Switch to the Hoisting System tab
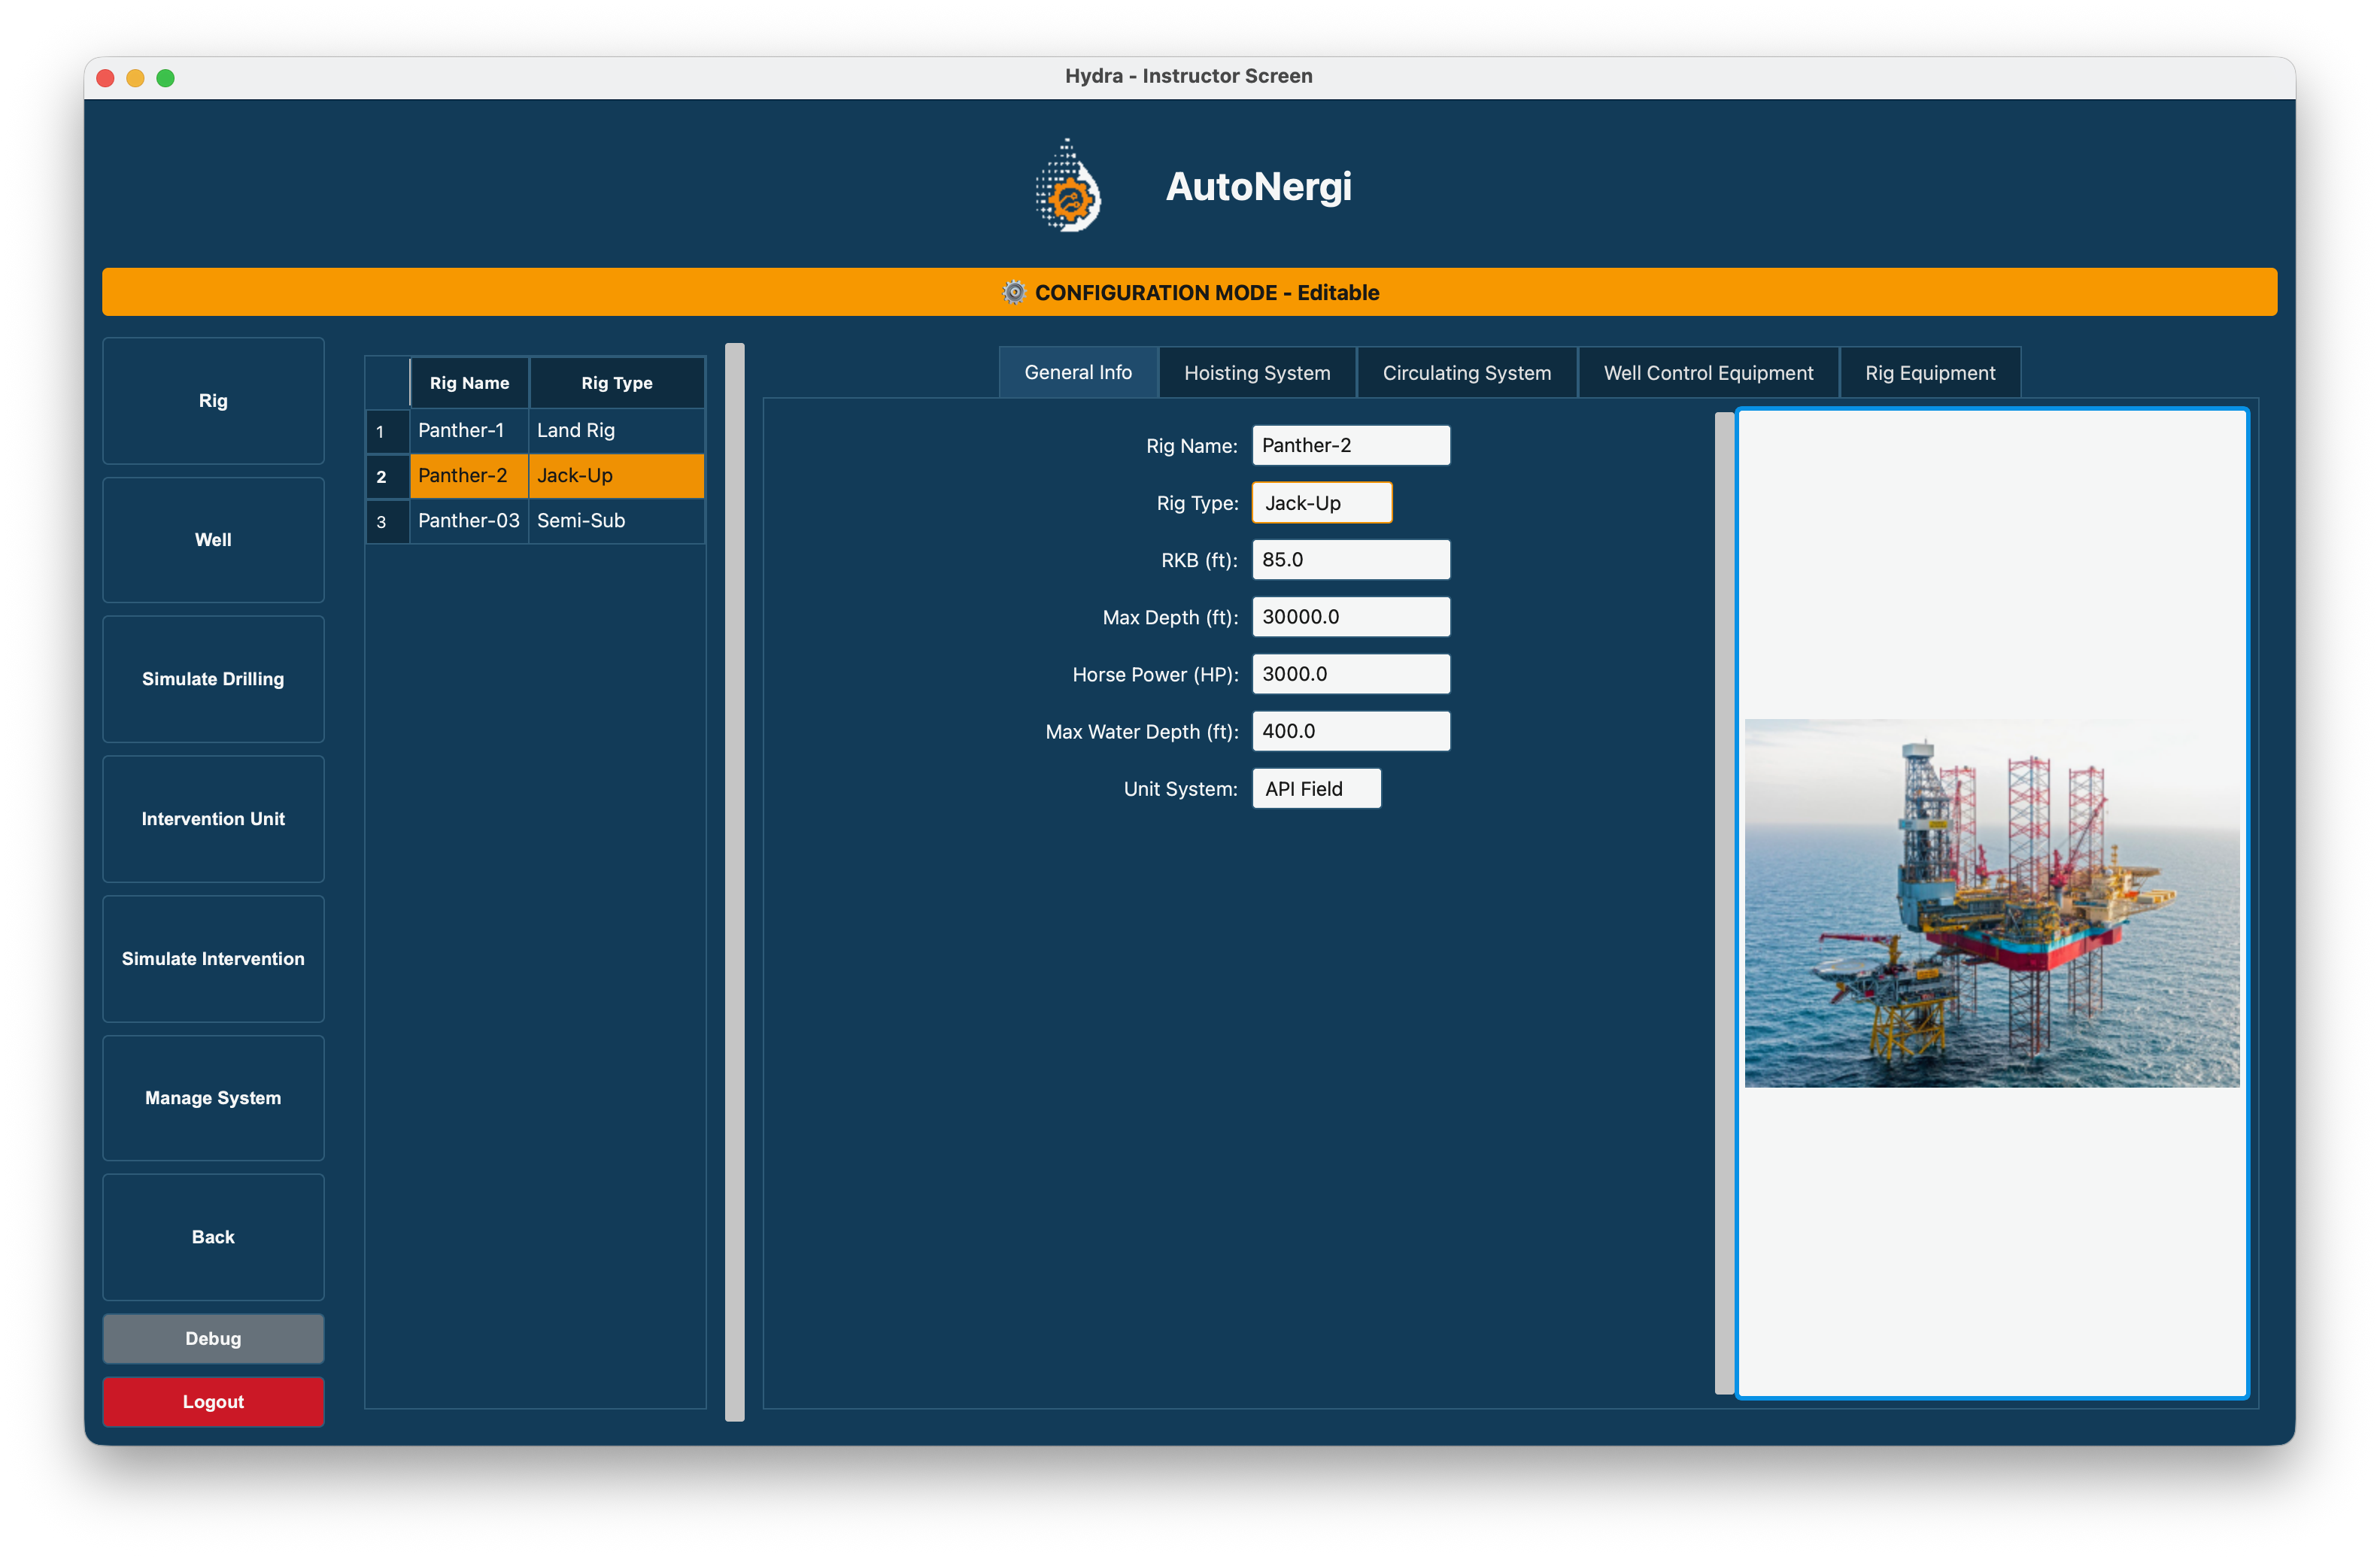 pyautogui.click(x=1256, y=373)
